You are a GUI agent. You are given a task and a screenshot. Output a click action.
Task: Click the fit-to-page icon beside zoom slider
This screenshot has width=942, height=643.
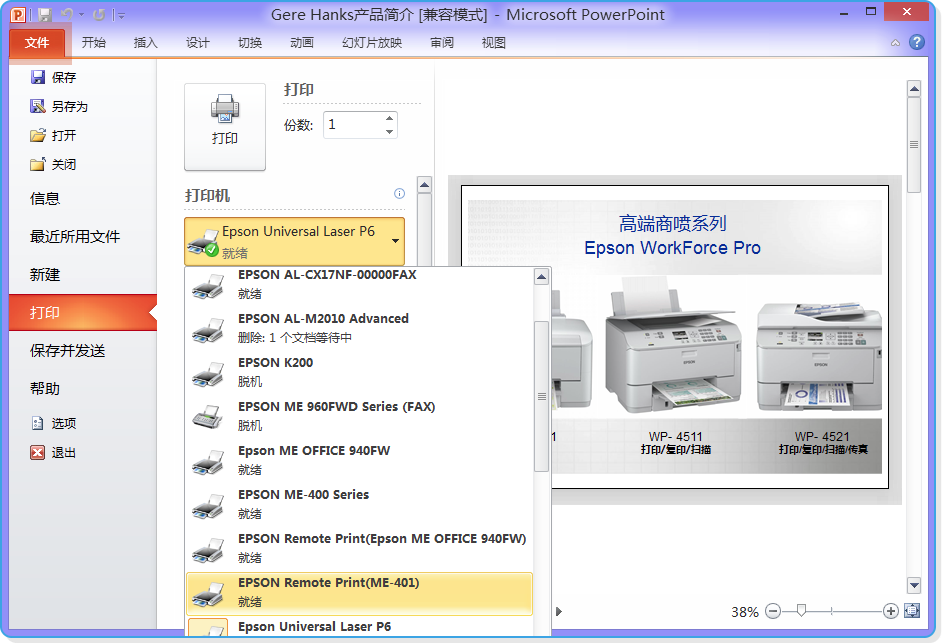point(911,610)
